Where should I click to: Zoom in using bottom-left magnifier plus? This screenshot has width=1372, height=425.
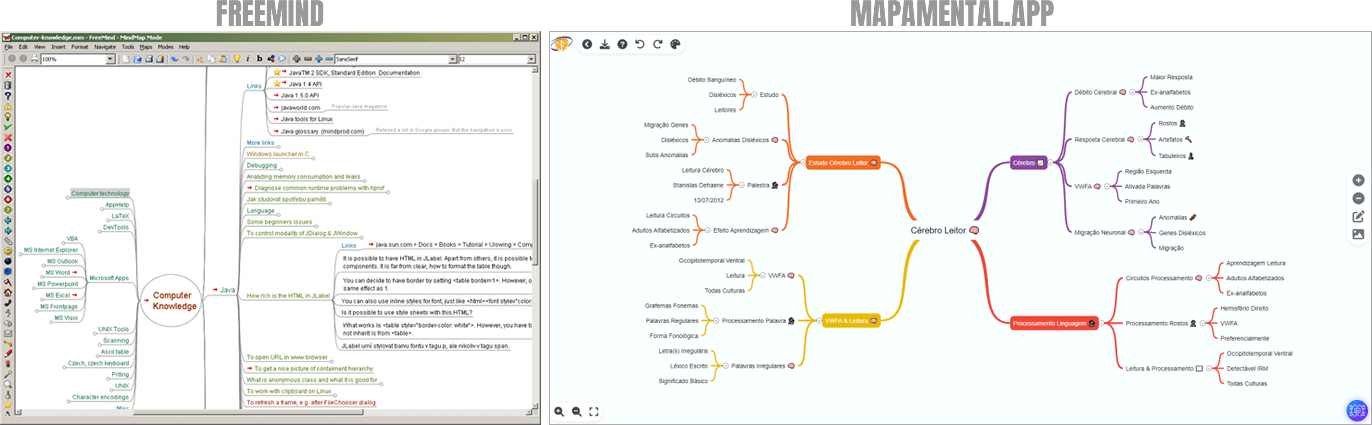tap(560, 411)
